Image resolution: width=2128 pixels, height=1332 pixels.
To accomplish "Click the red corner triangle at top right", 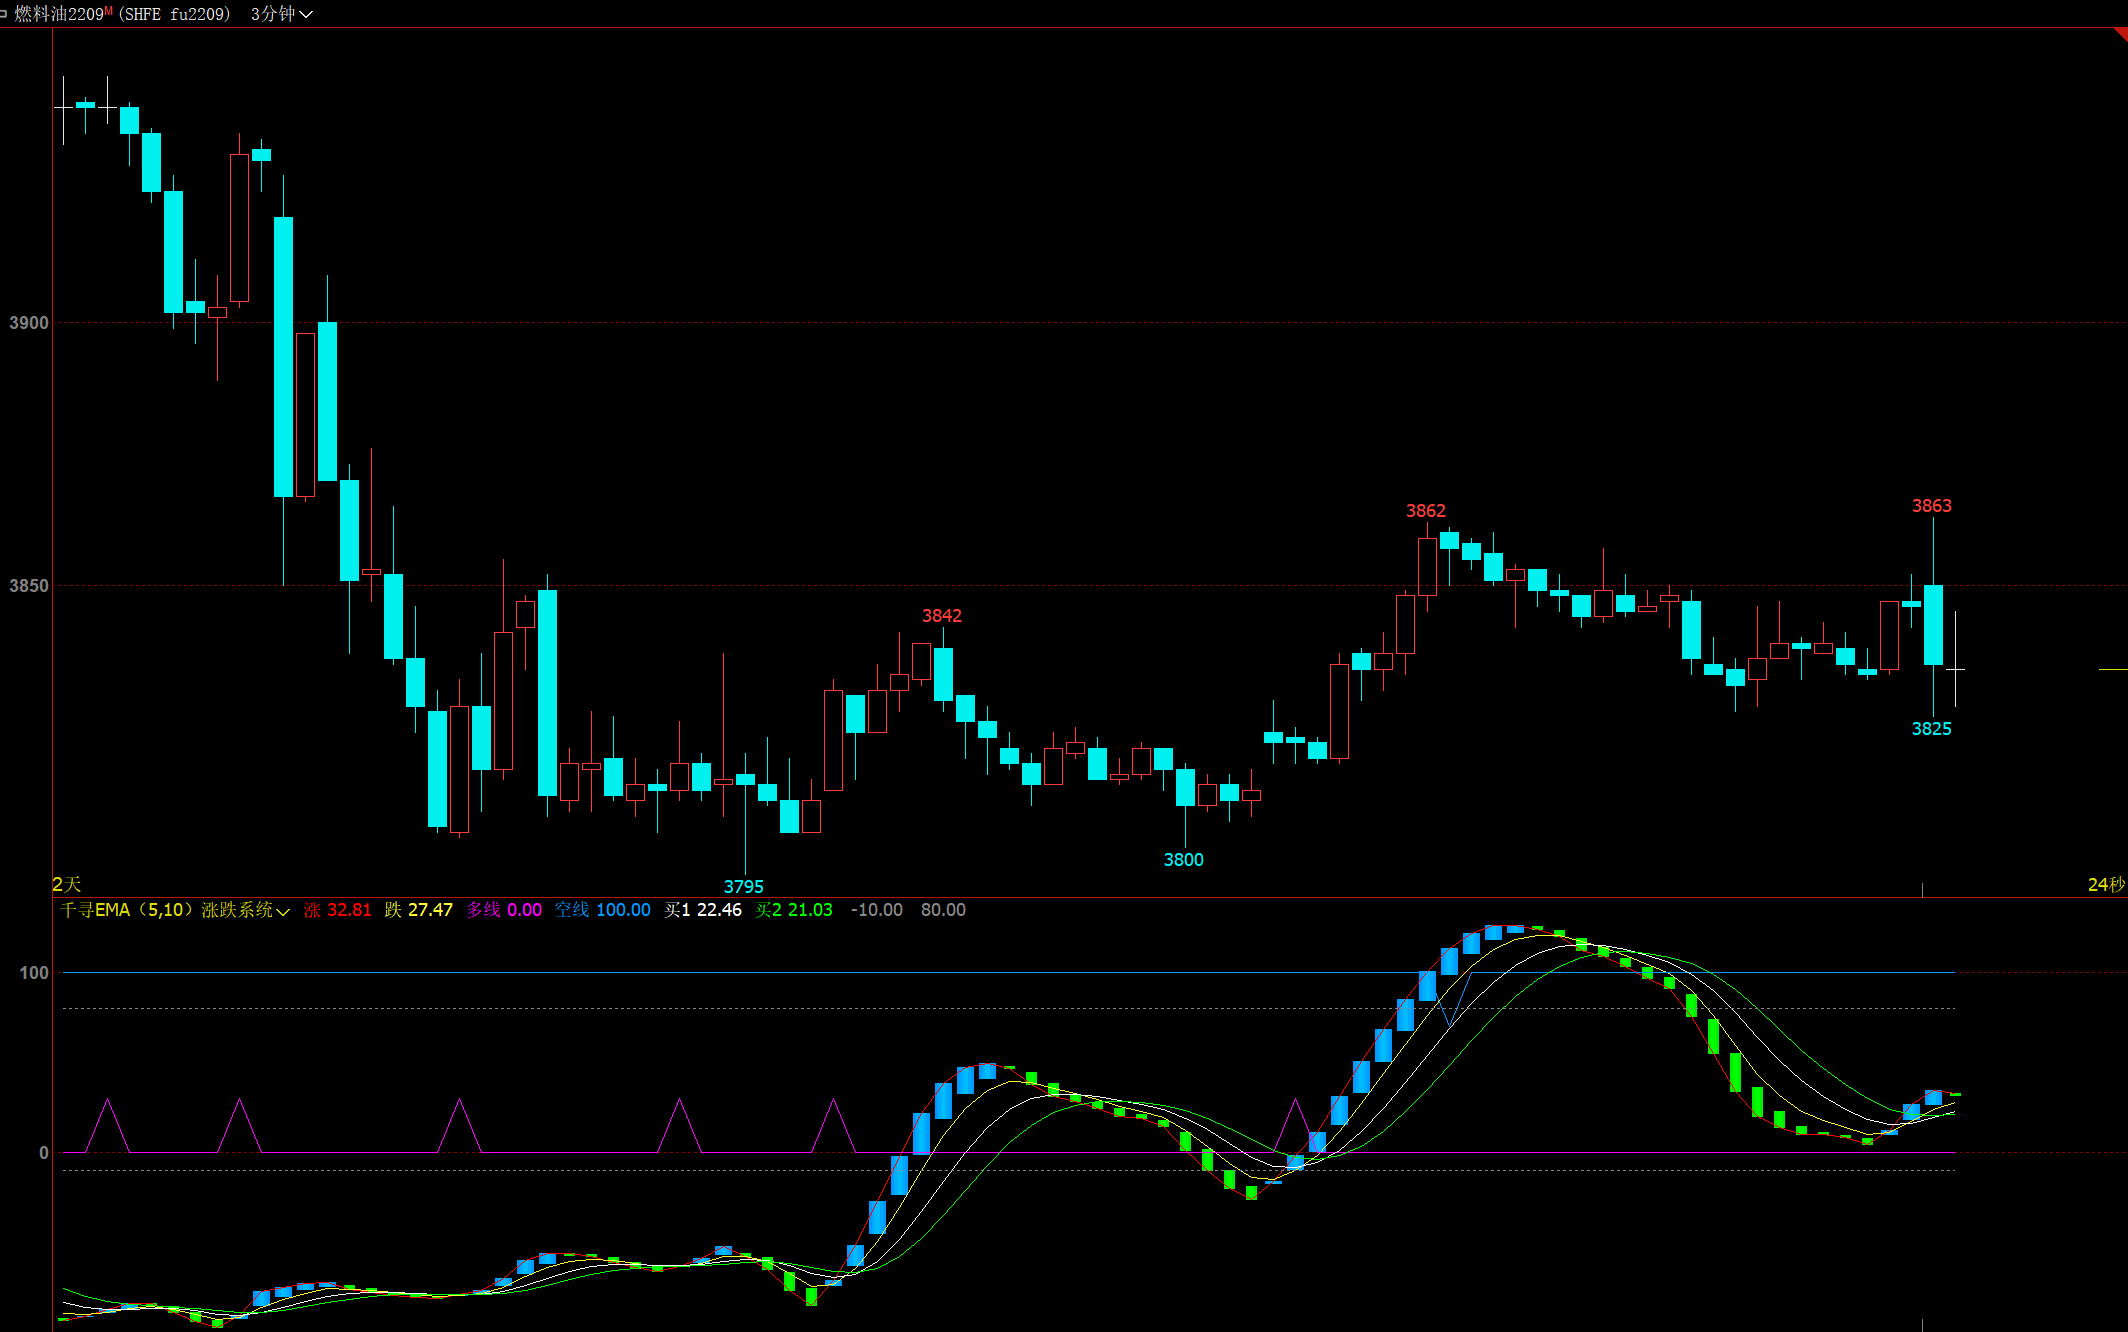I will 2121,34.
